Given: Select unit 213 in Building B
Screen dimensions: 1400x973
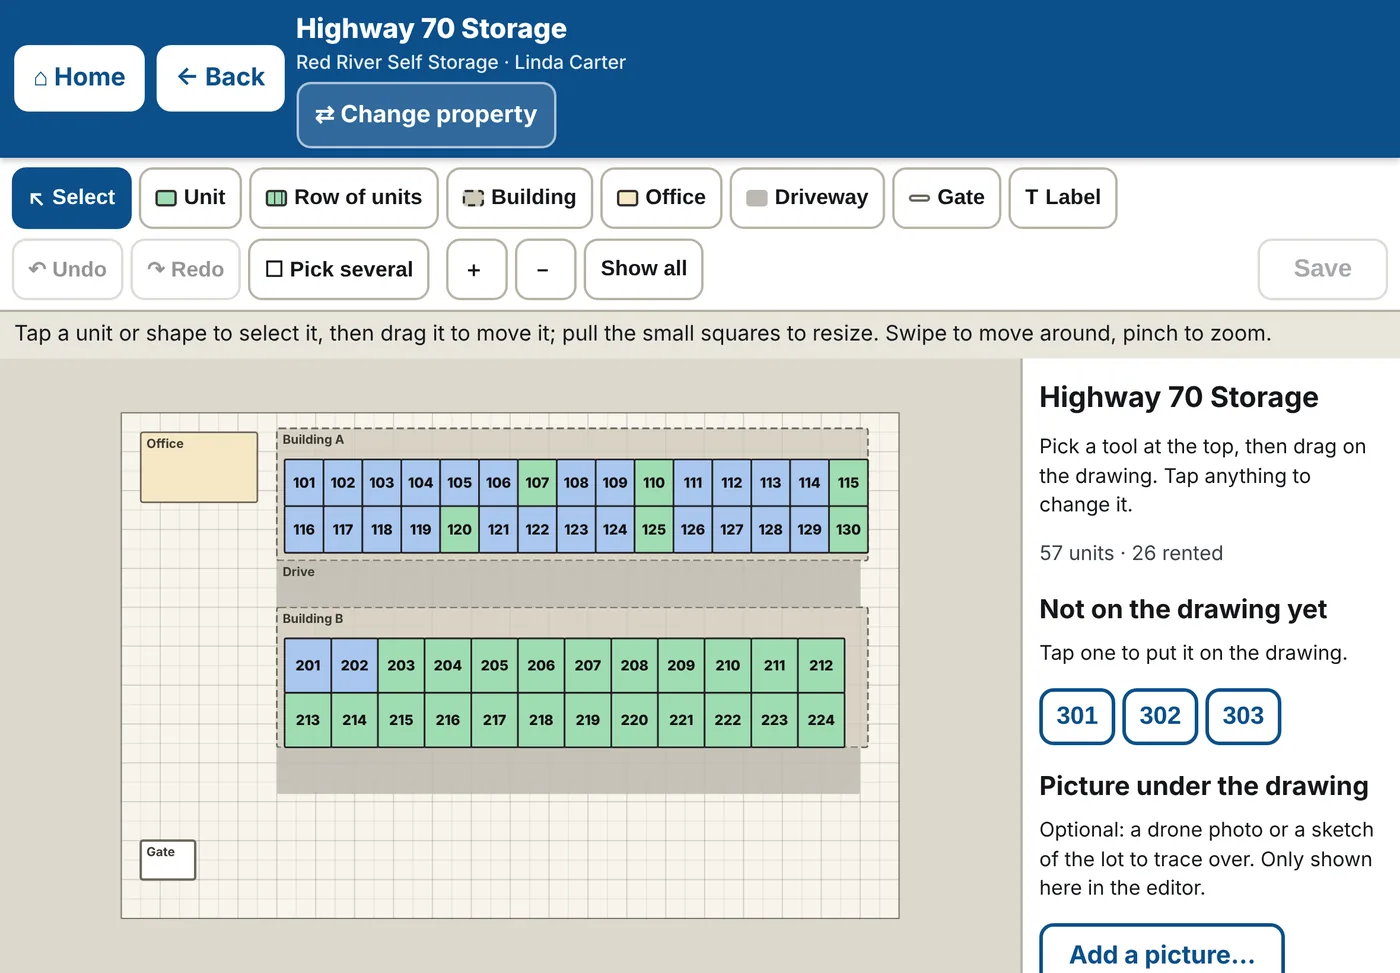Looking at the screenshot, I should [308, 720].
